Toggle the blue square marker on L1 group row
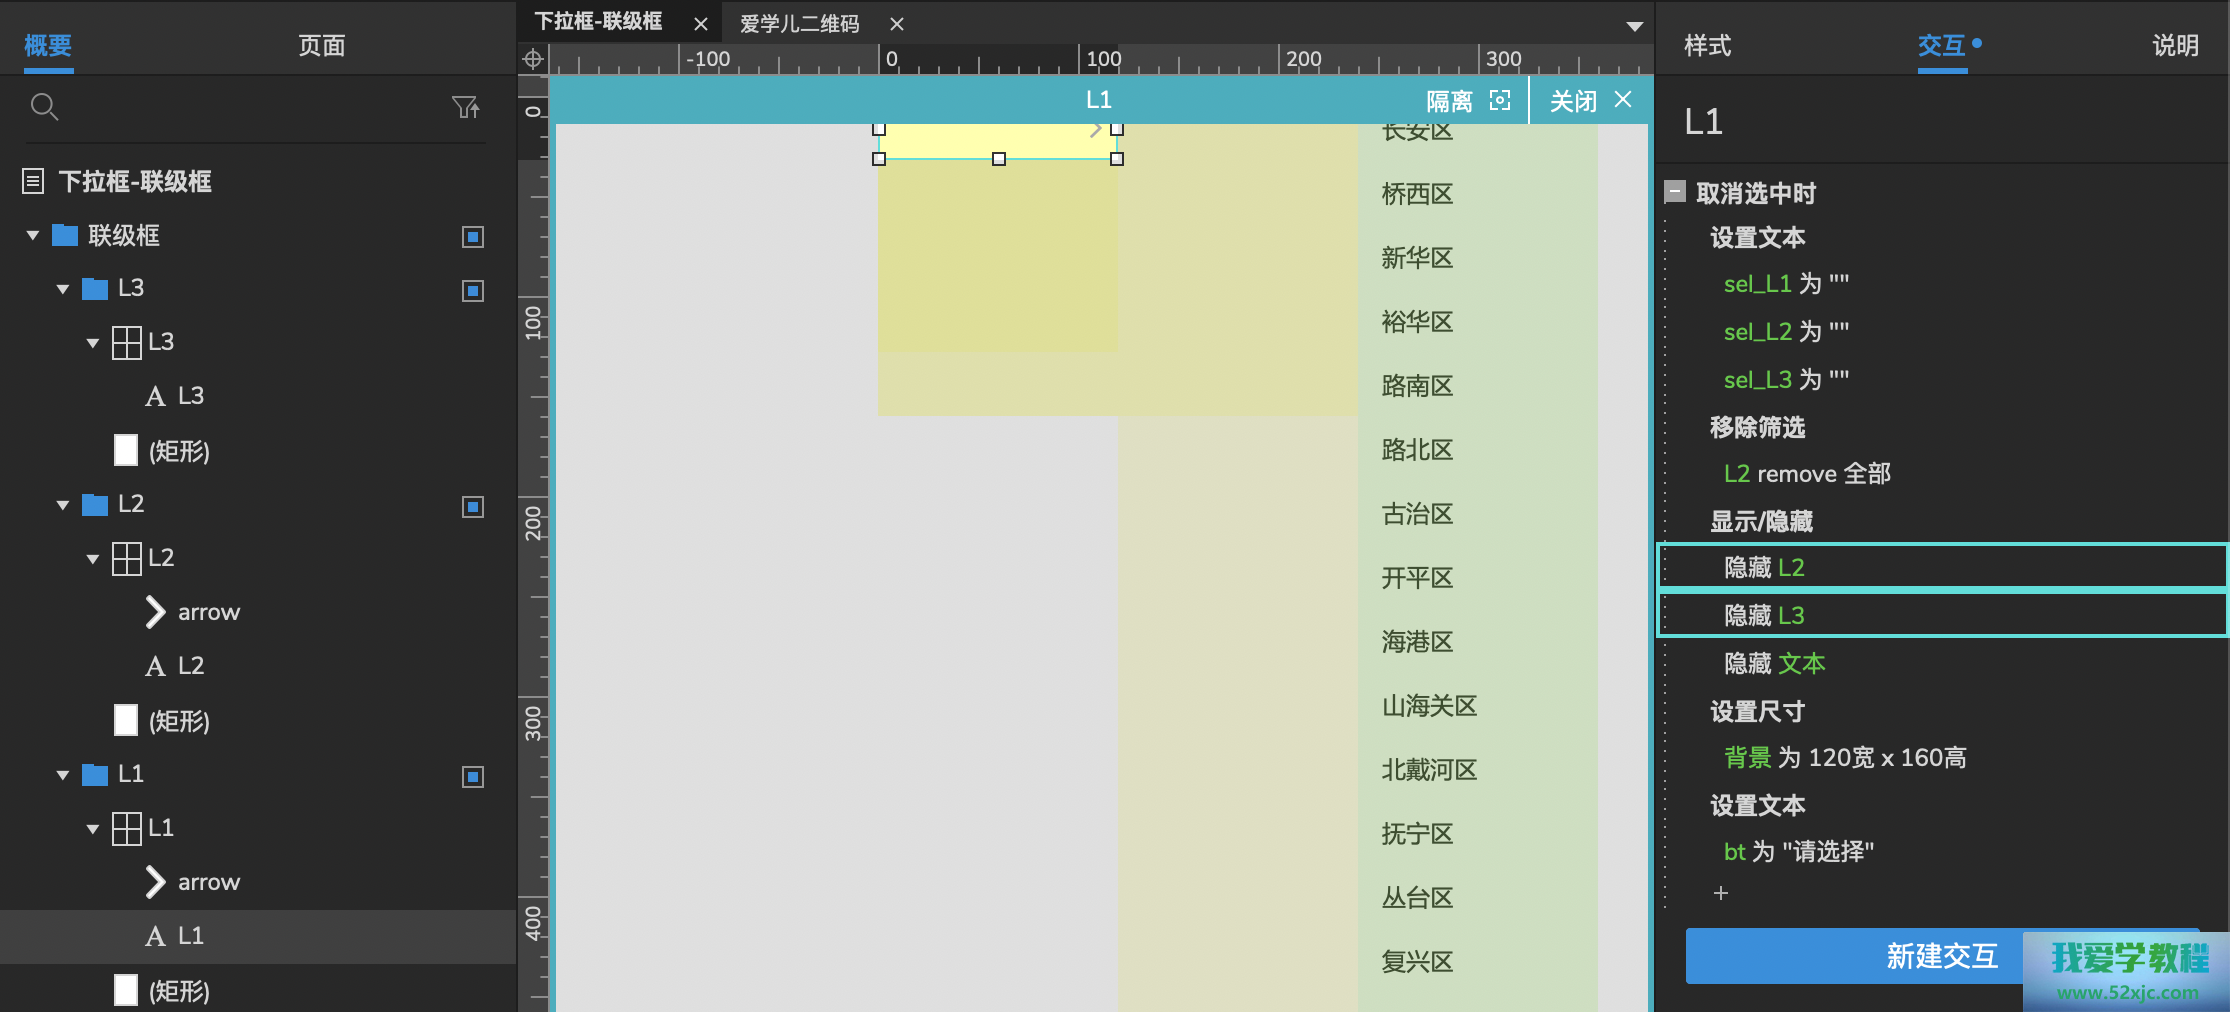 tap(473, 777)
